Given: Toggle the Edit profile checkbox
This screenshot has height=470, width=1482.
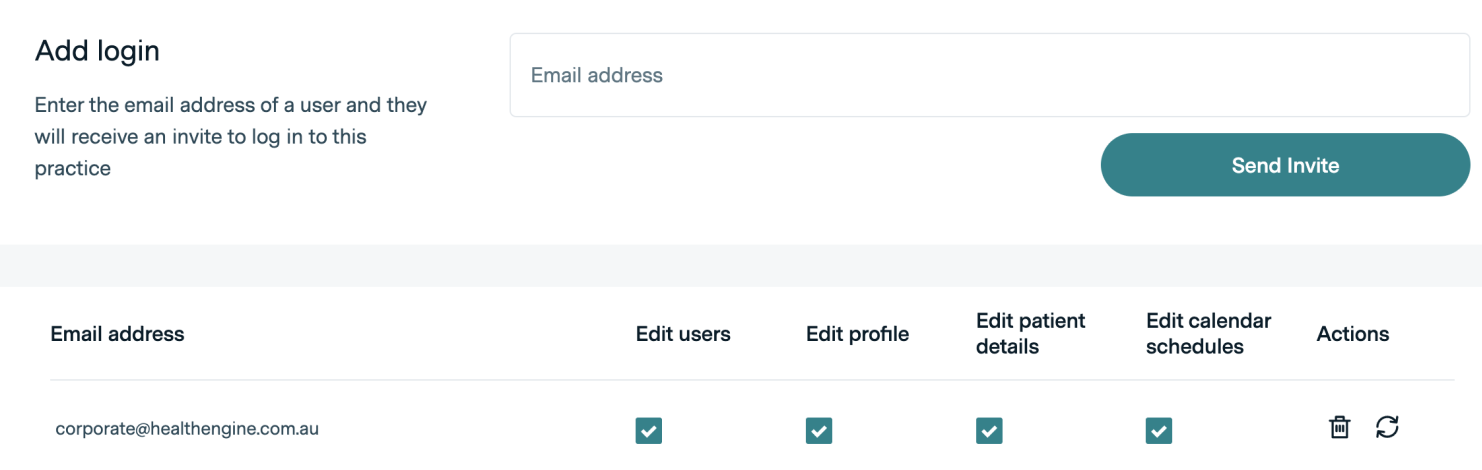Looking at the screenshot, I should (819, 430).
